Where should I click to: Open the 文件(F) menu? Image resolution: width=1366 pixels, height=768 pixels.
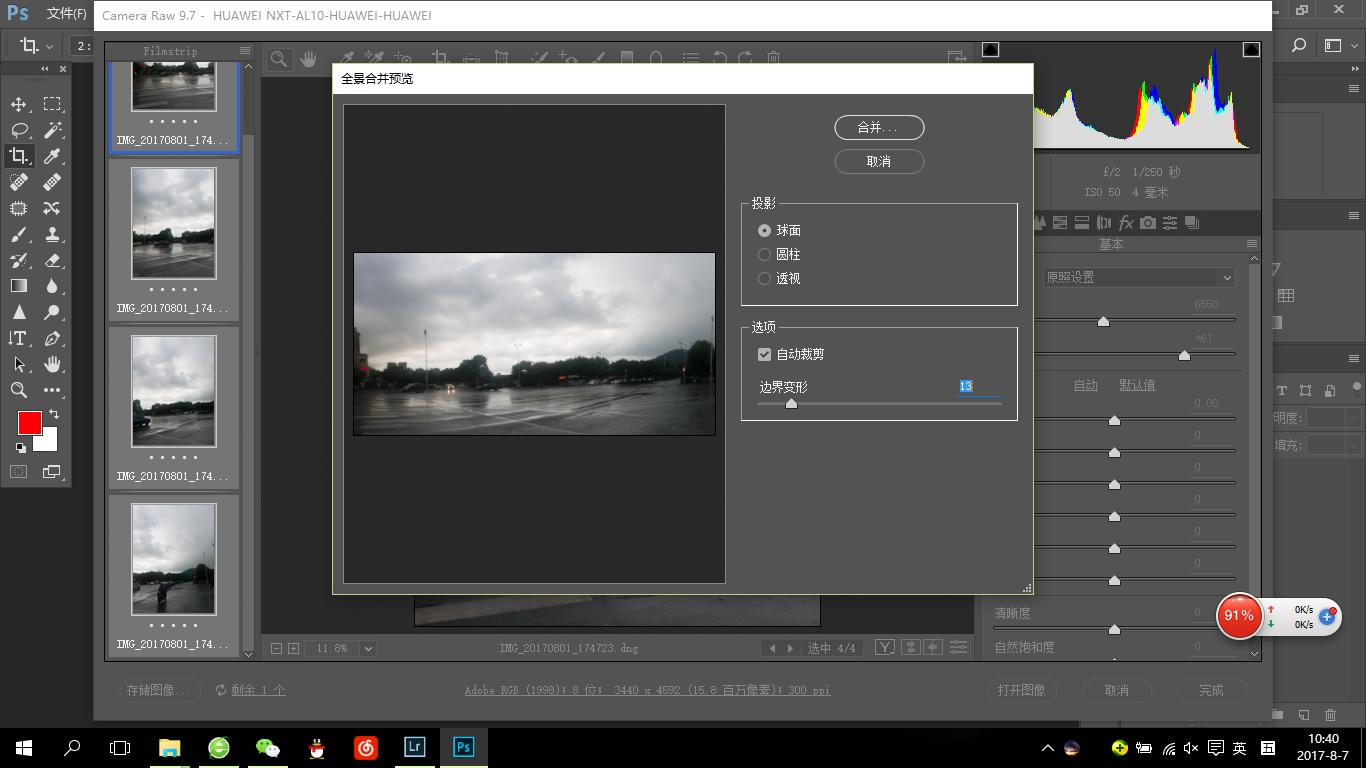pos(67,14)
